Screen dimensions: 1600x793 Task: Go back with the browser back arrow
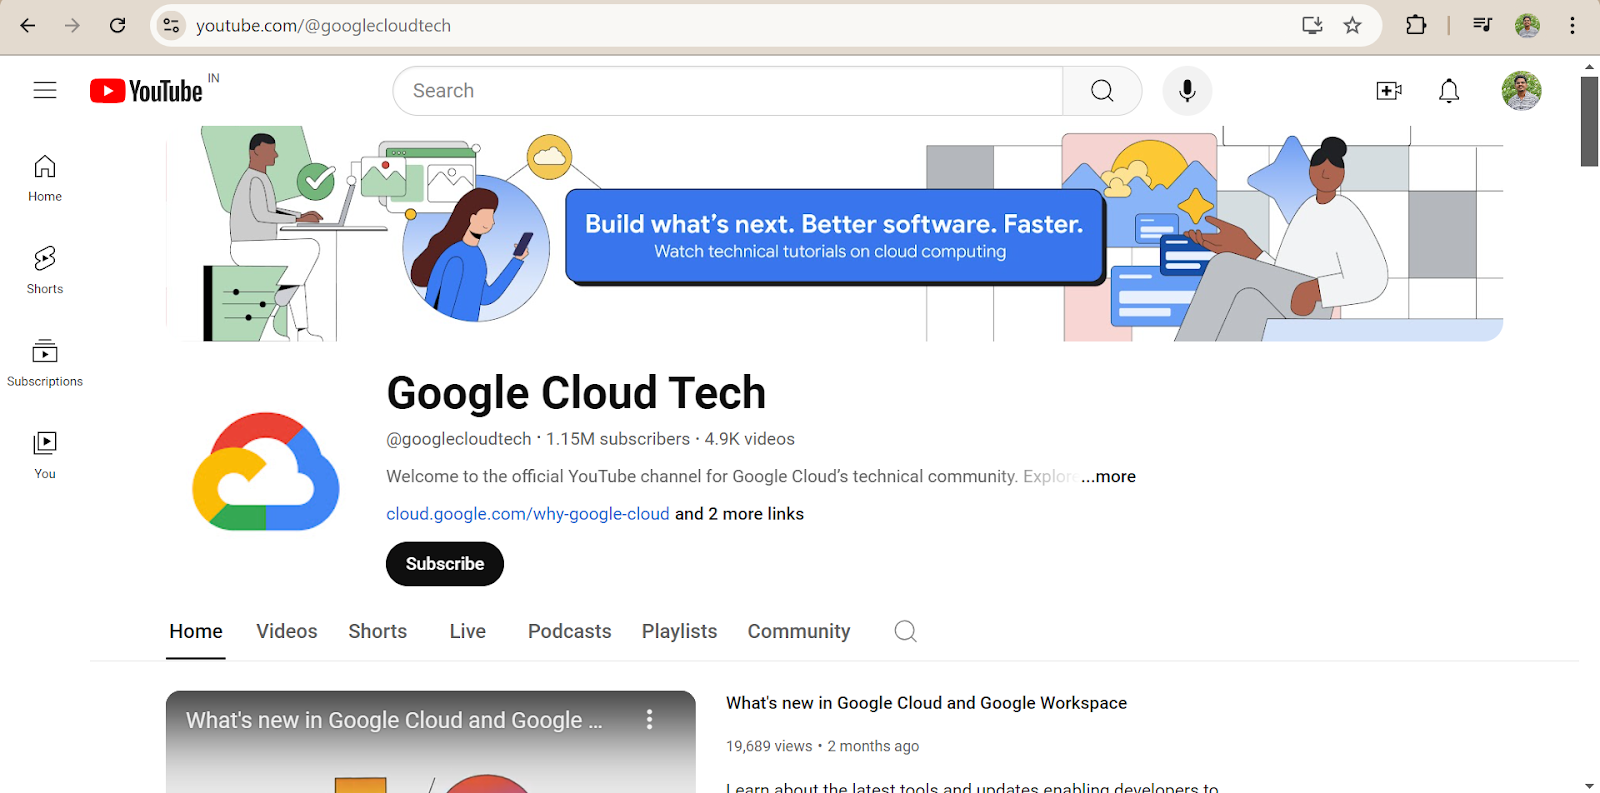(28, 25)
